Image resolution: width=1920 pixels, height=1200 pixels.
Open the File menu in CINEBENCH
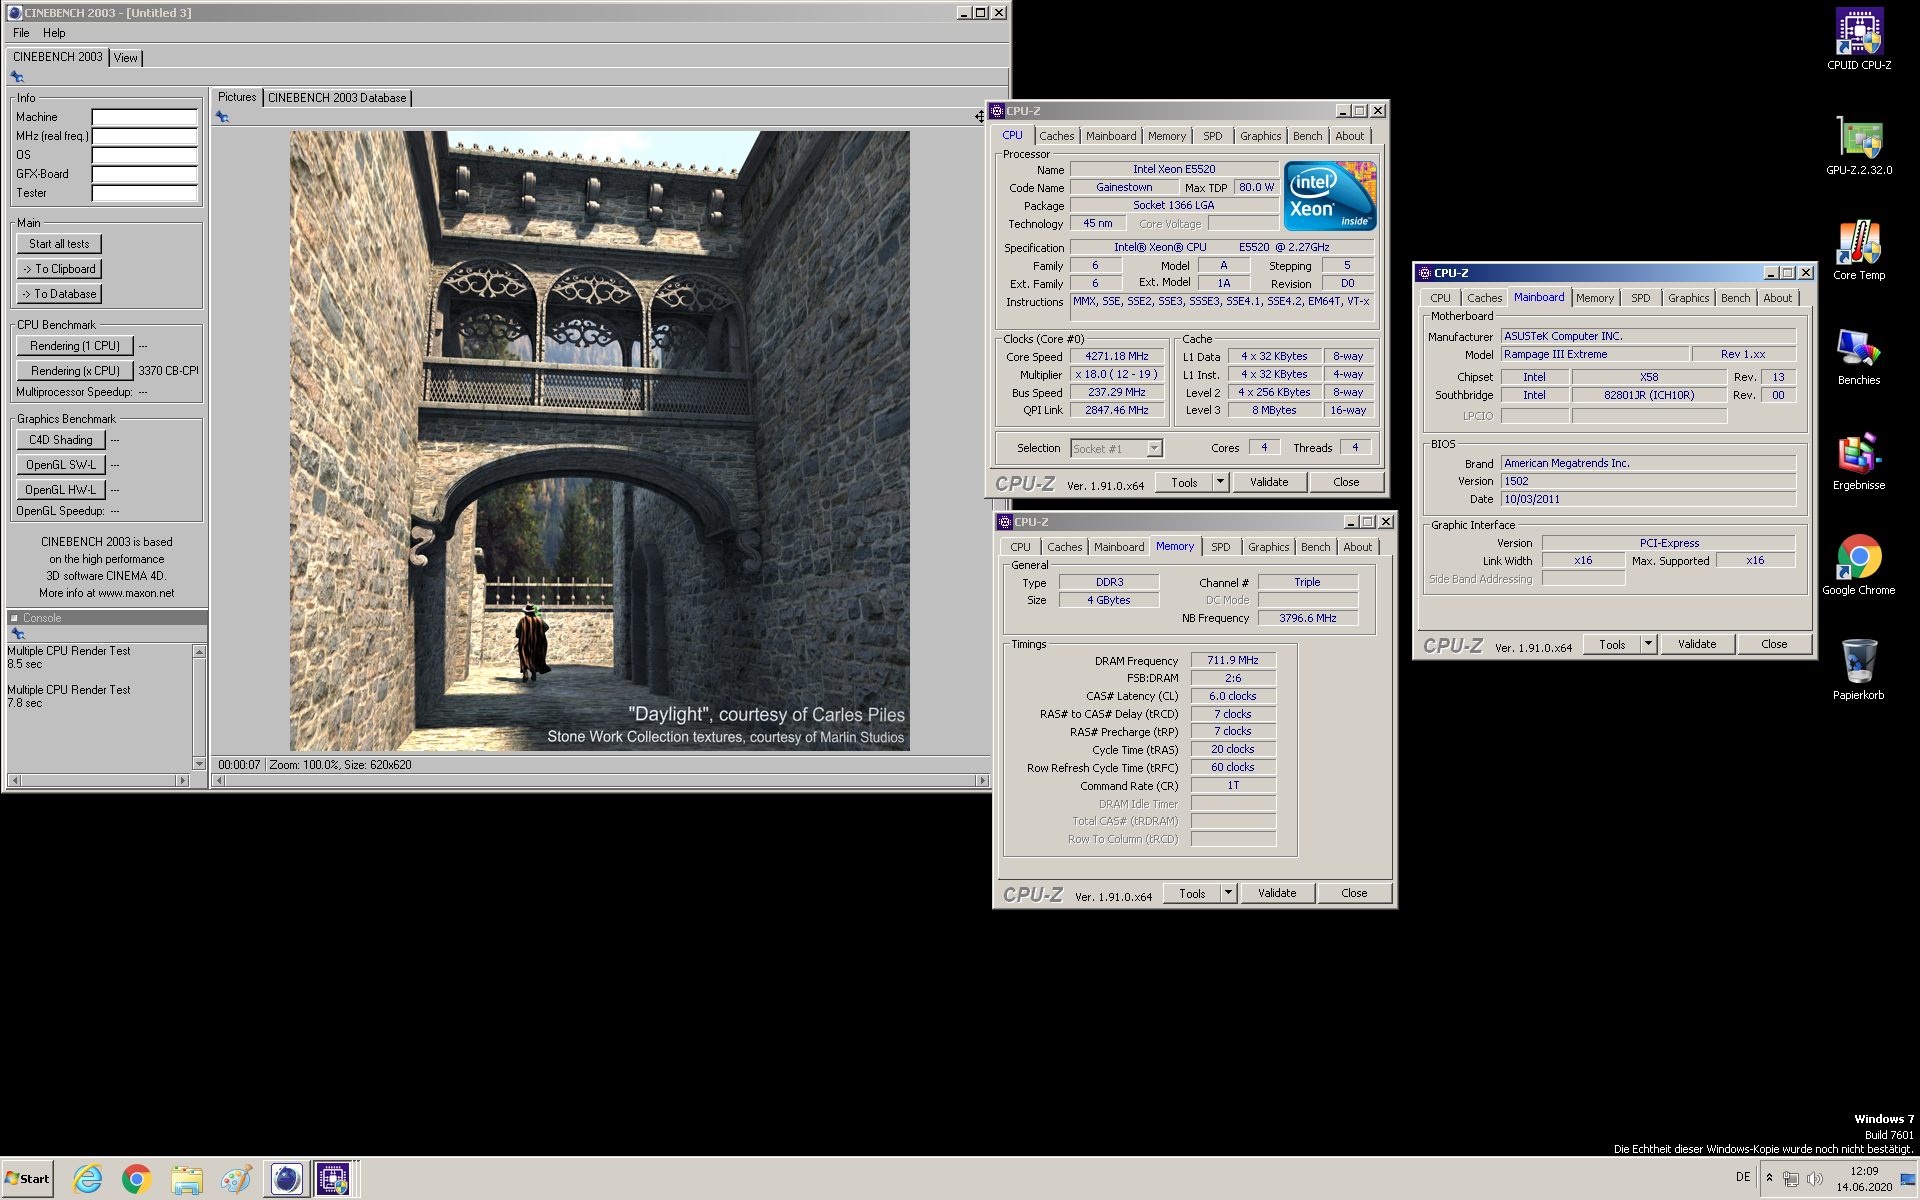click(x=21, y=33)
